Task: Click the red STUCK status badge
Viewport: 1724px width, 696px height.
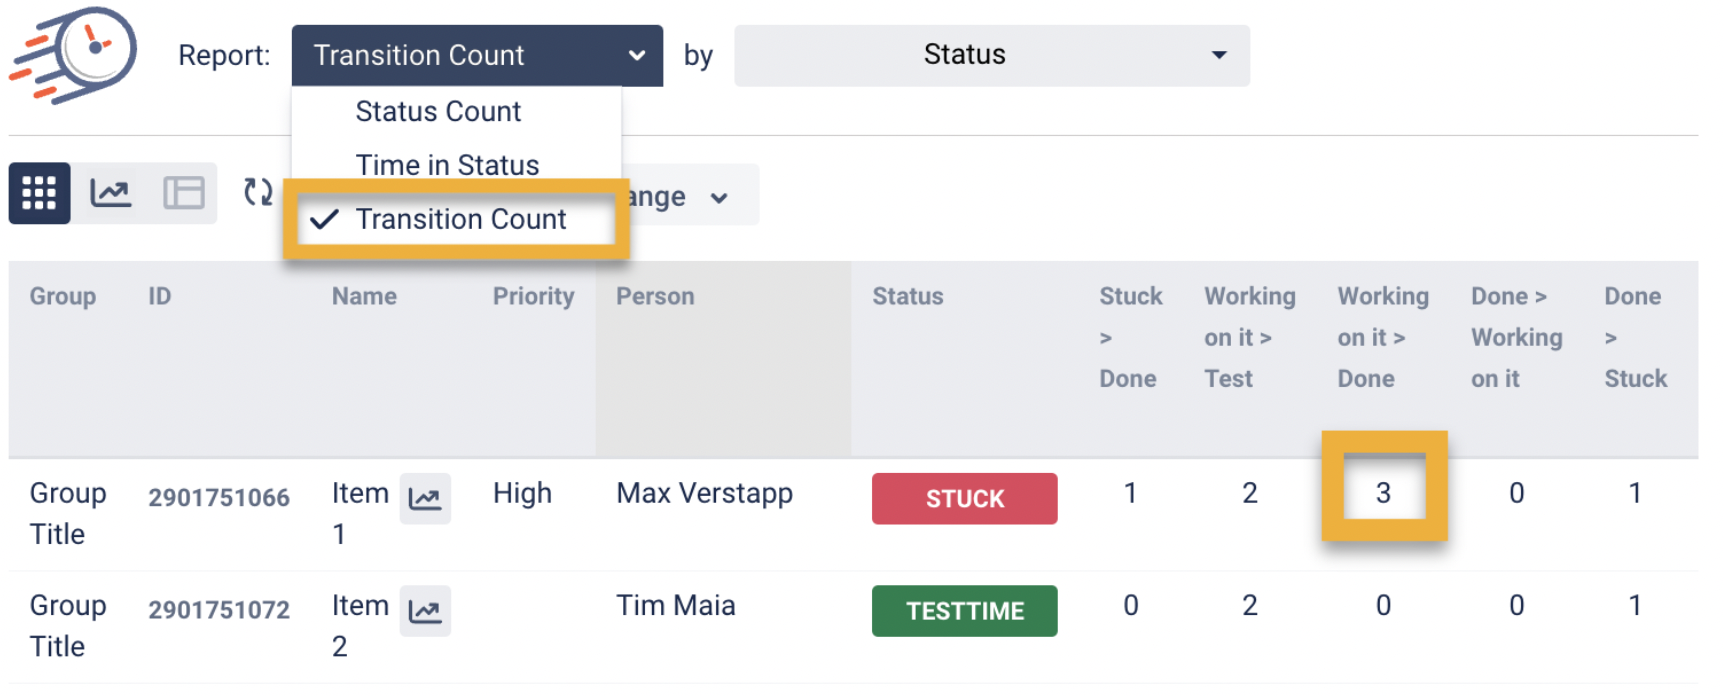Action: pyautogui.click(x=964, y=499)
